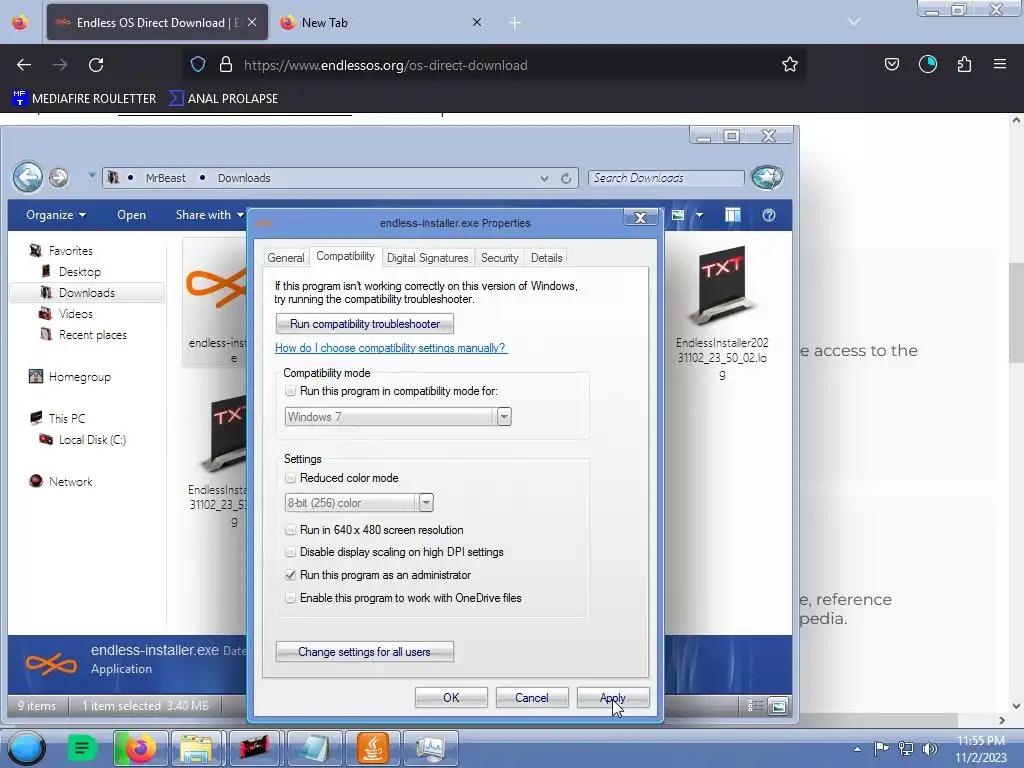
Task: Click Open in Explorer toolbar
Action: click(131, 215)
